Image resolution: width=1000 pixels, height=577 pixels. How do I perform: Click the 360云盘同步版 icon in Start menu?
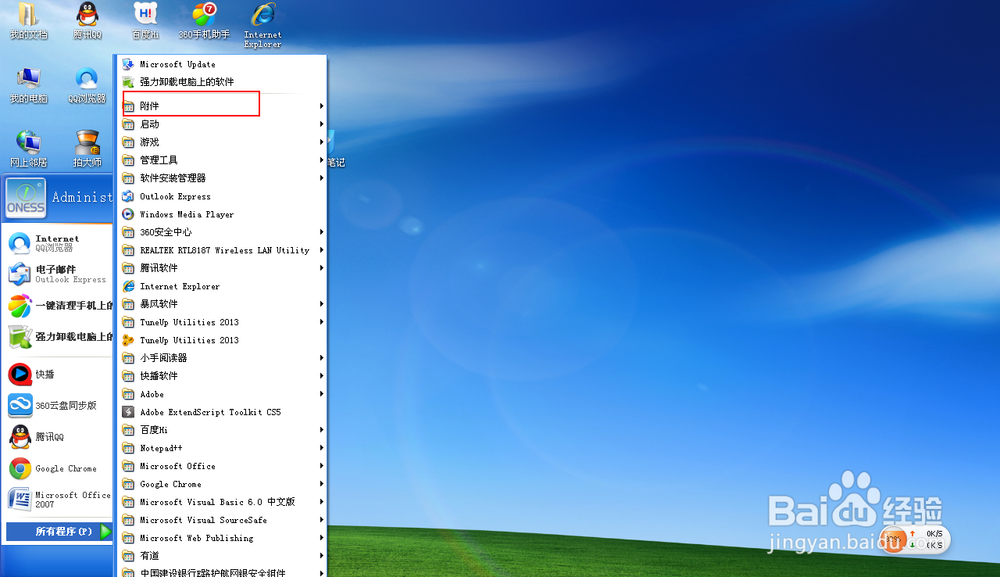click(20, 405)
